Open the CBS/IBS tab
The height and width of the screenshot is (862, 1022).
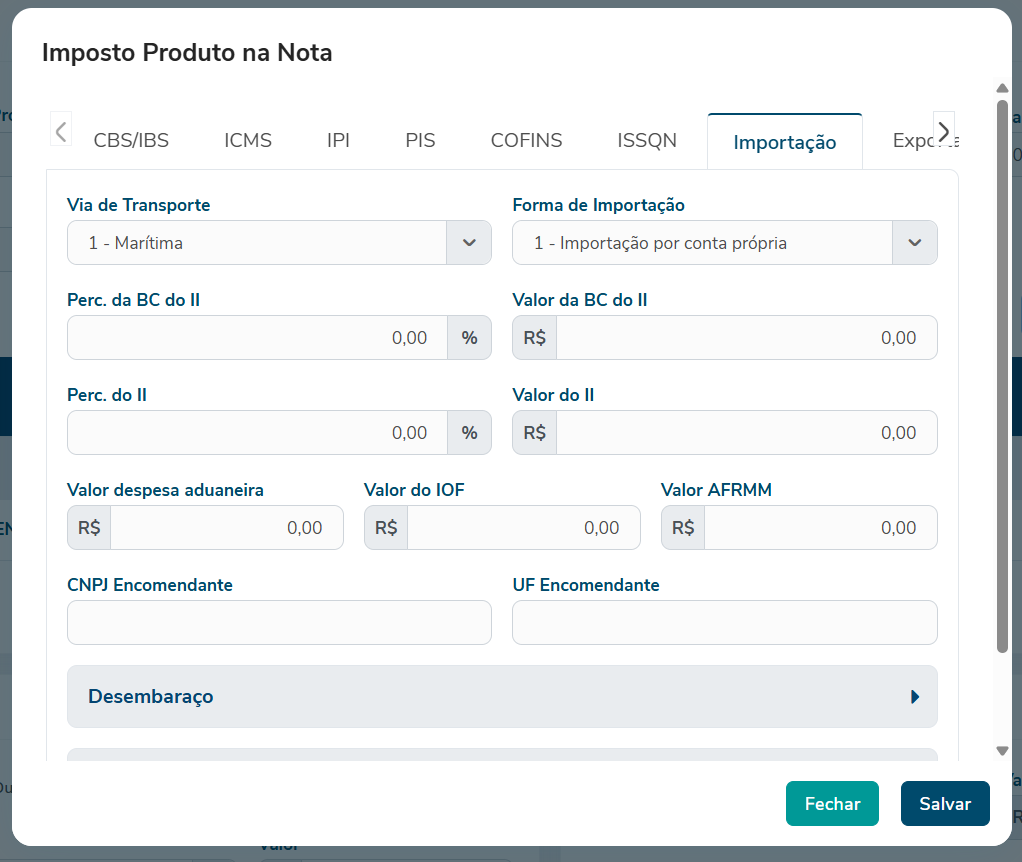point(131,141)
